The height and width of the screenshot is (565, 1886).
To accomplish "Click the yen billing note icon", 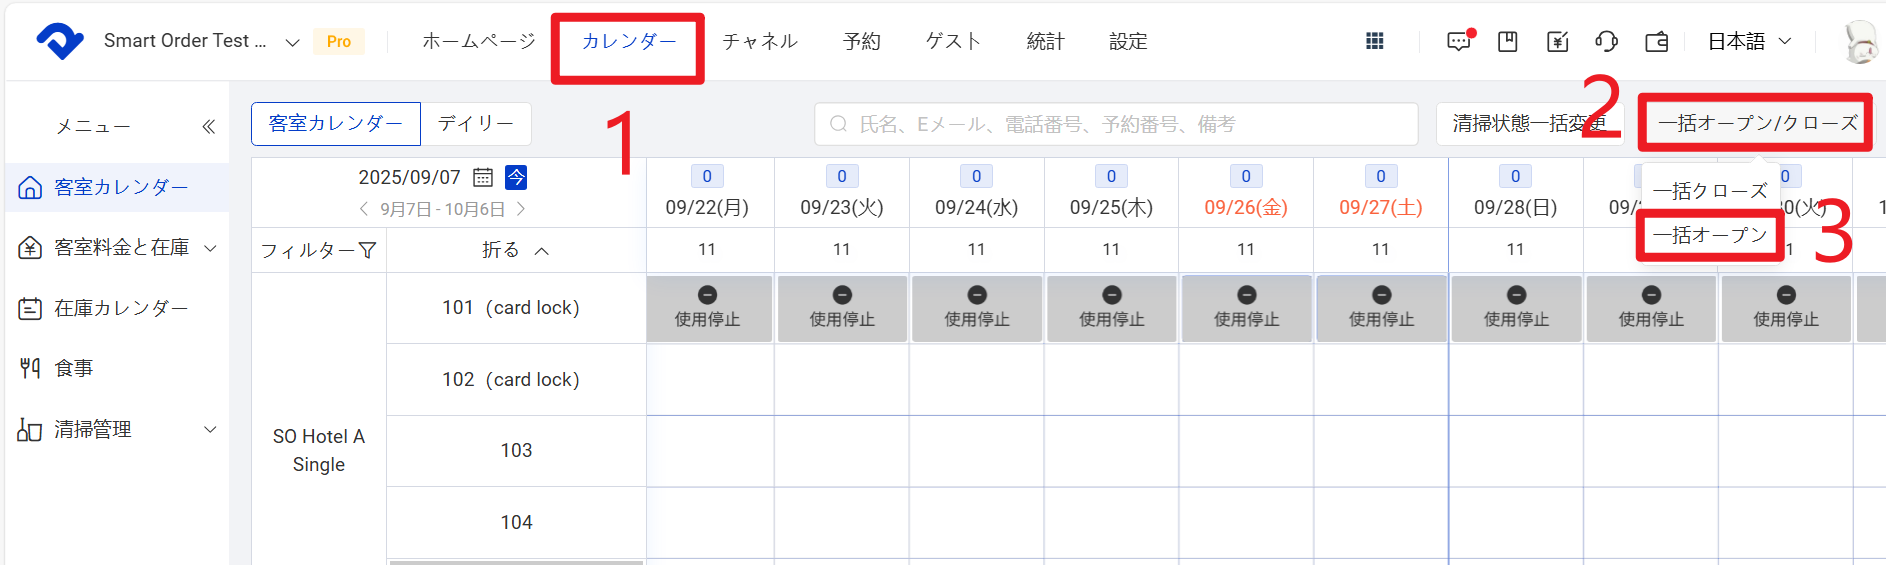I will point(1557,41).
